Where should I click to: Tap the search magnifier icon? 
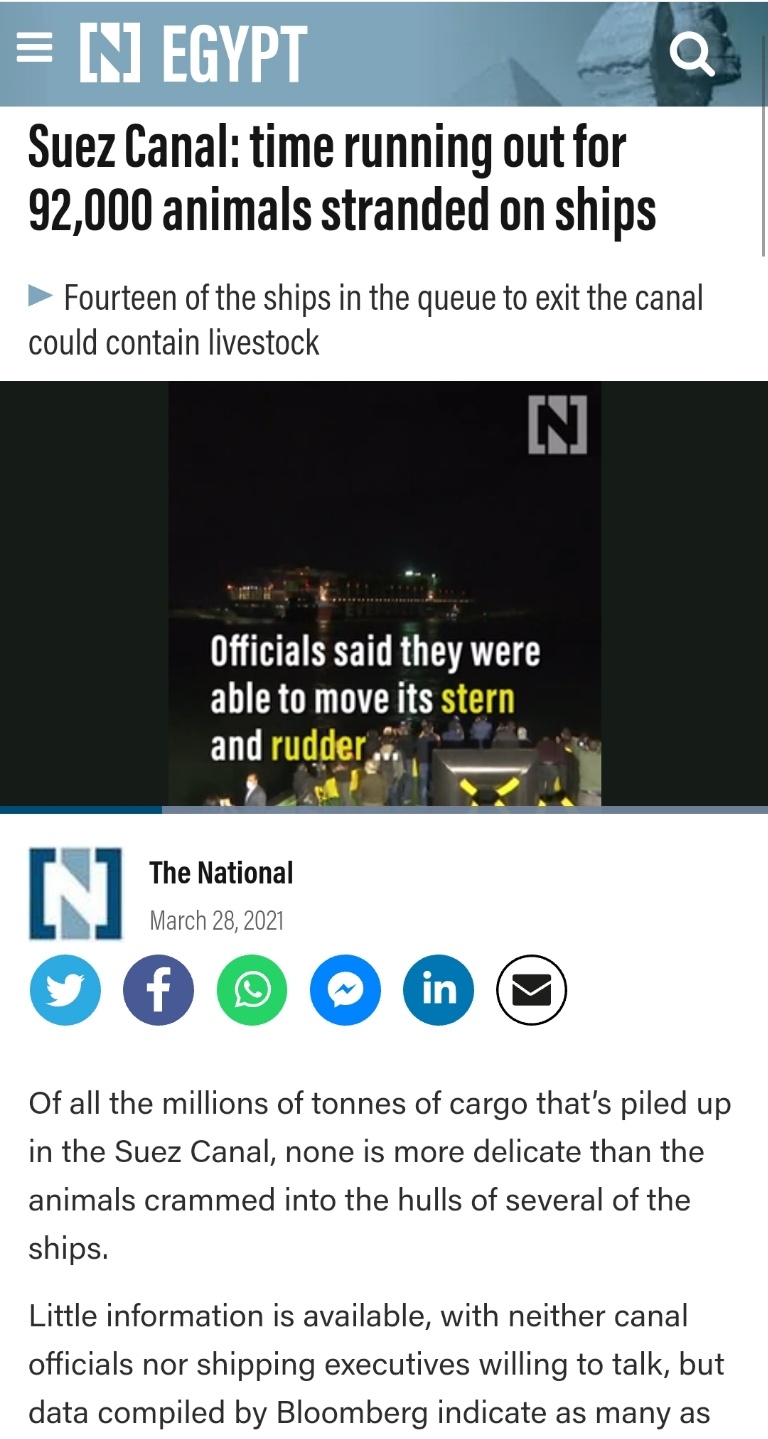click(x=692, y=52)
